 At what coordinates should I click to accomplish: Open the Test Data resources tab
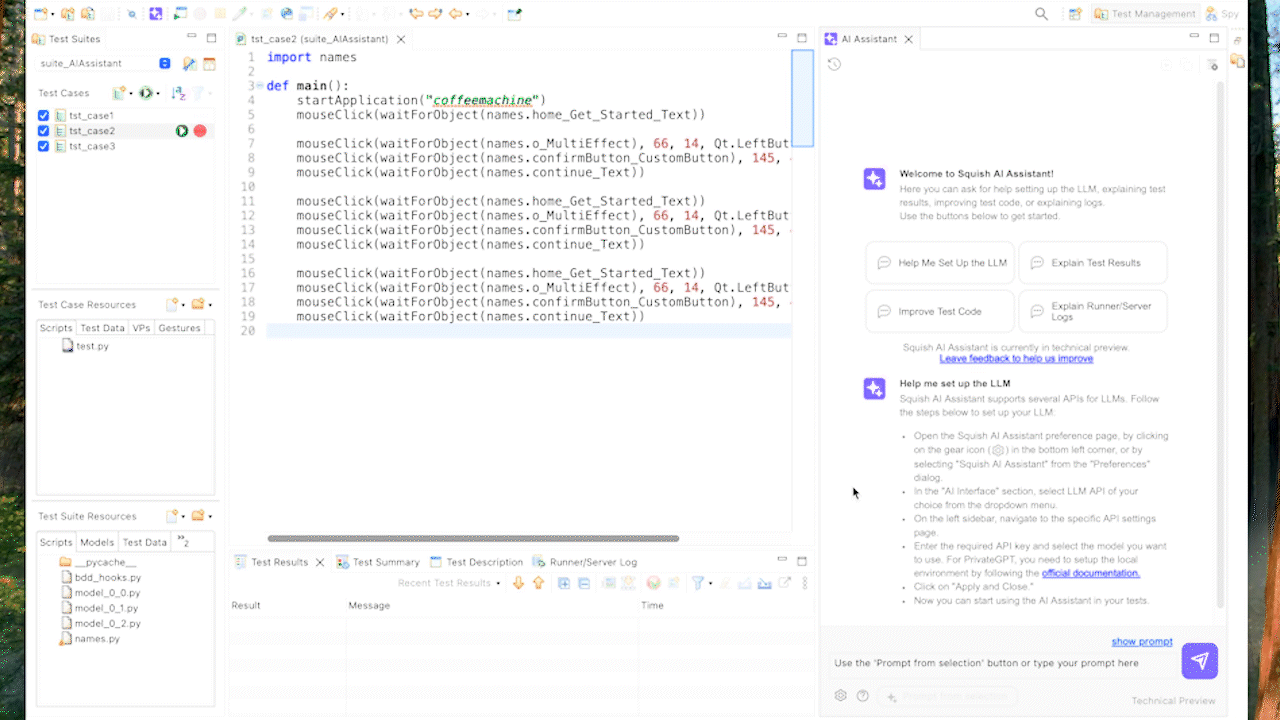coord(102,328)
